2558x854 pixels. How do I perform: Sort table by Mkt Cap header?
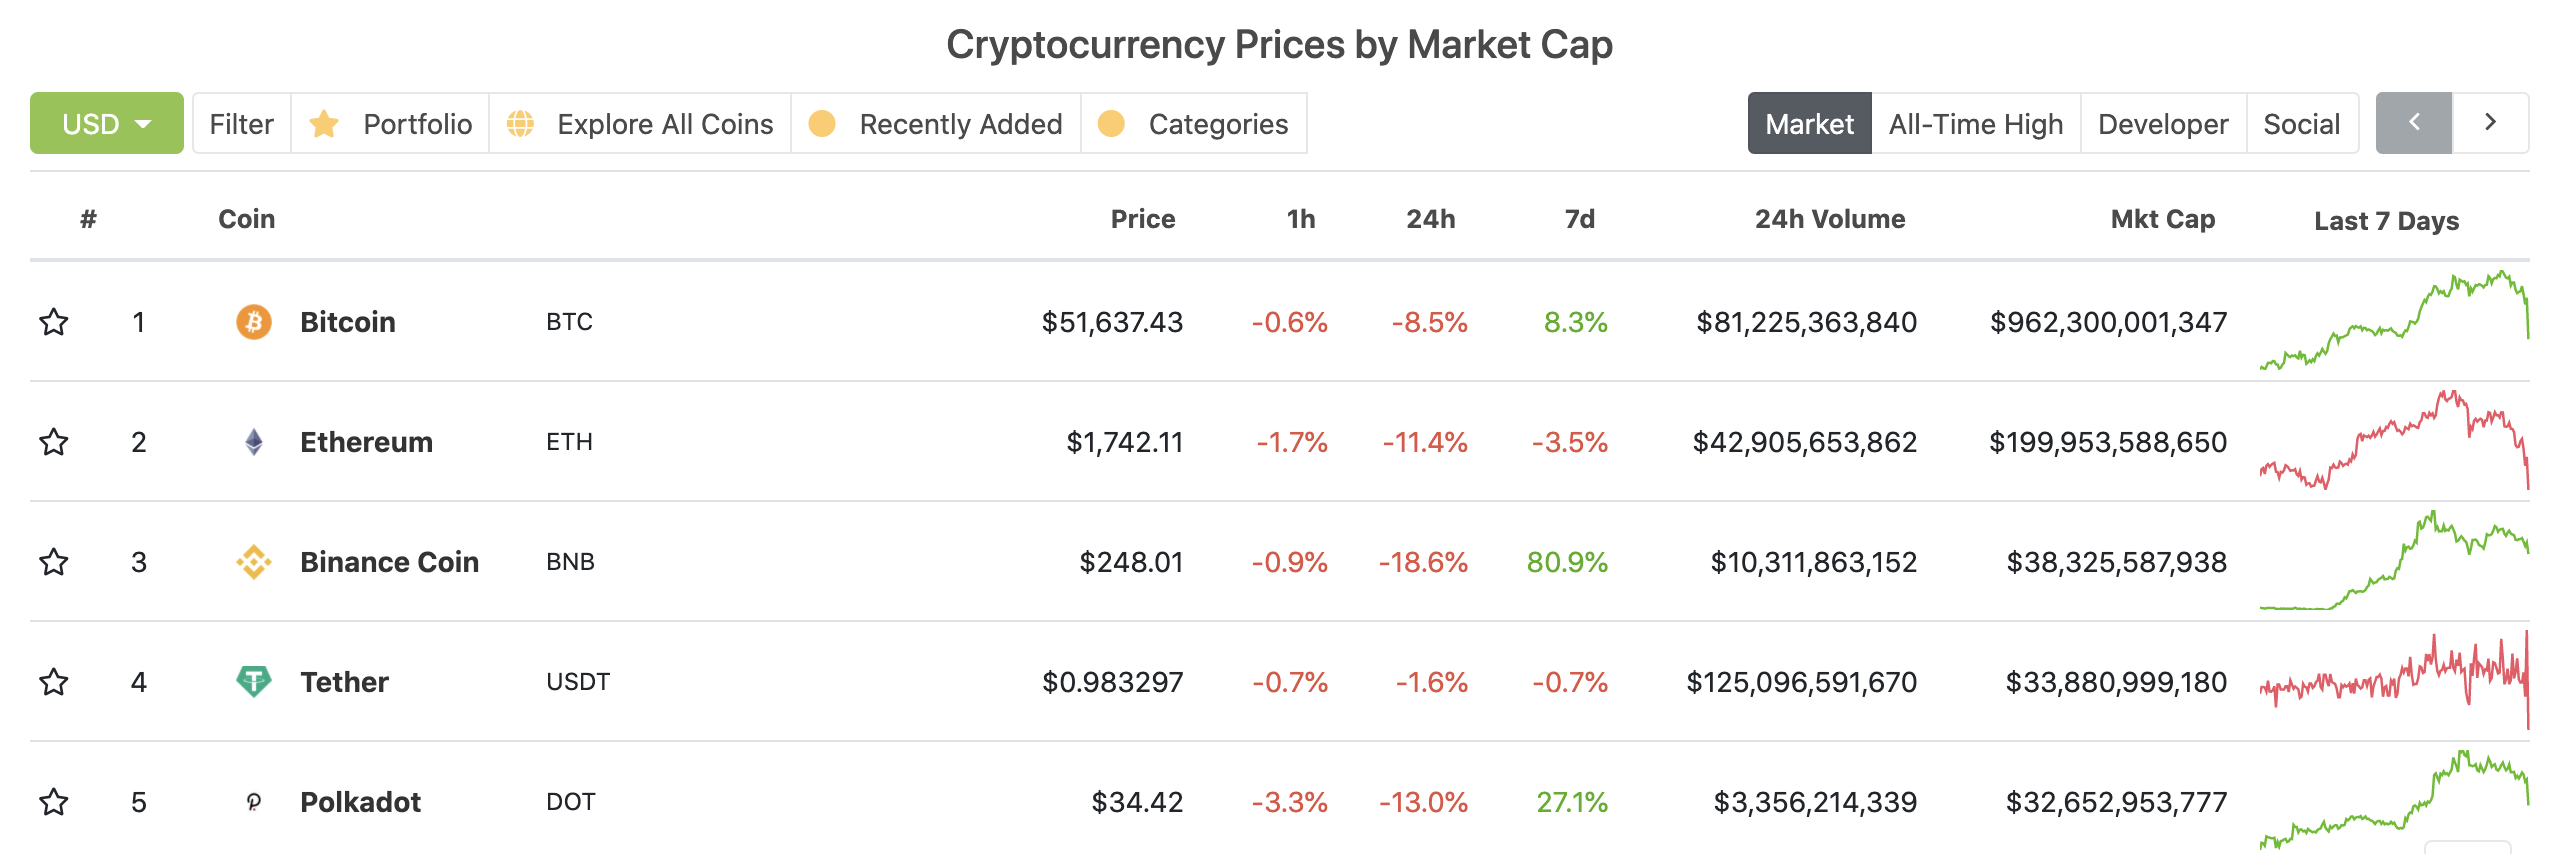click(x=2162, y=219)
